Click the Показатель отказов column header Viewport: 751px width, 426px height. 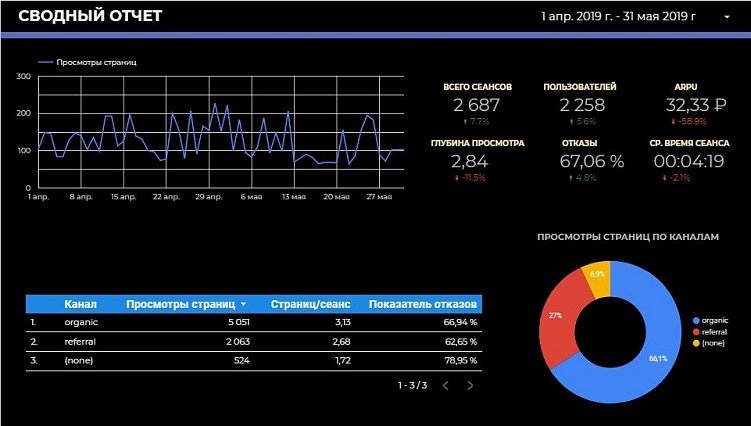click(423, 304)
